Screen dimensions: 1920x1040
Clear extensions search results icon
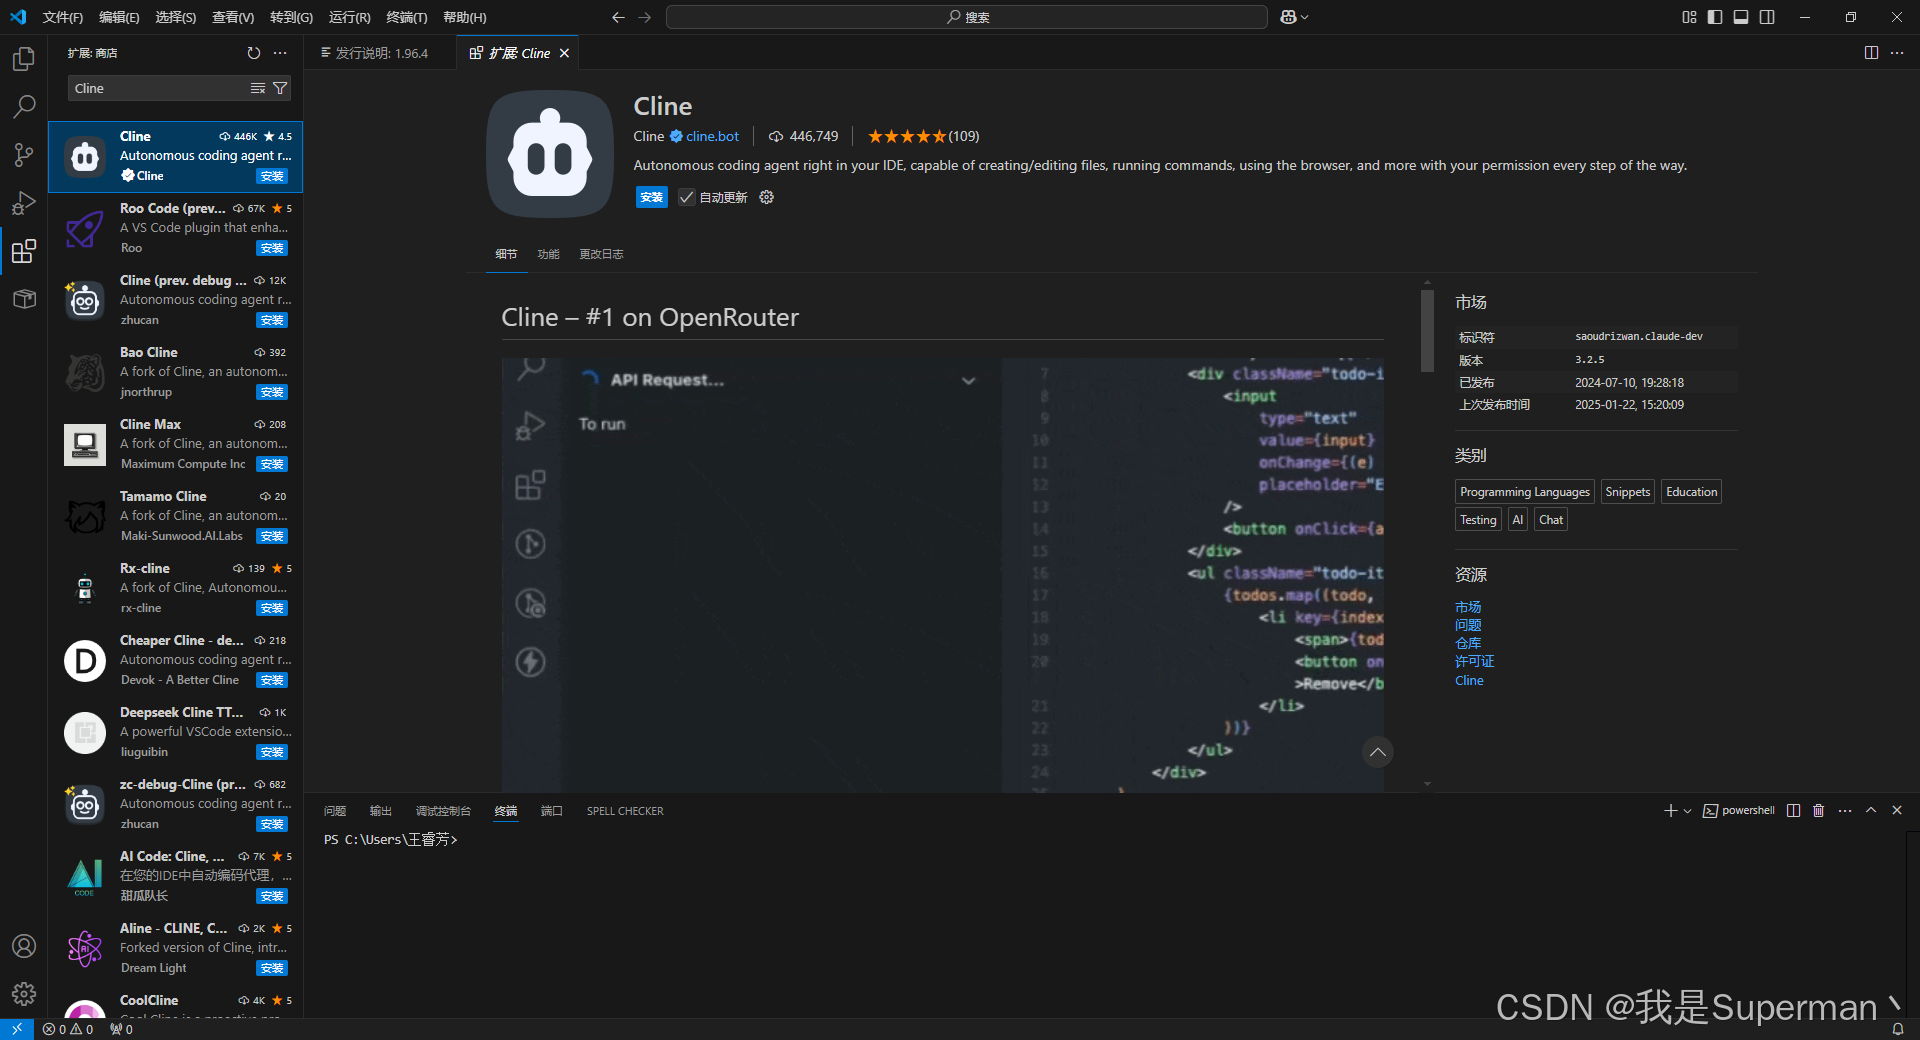click(x=258, y=88)
